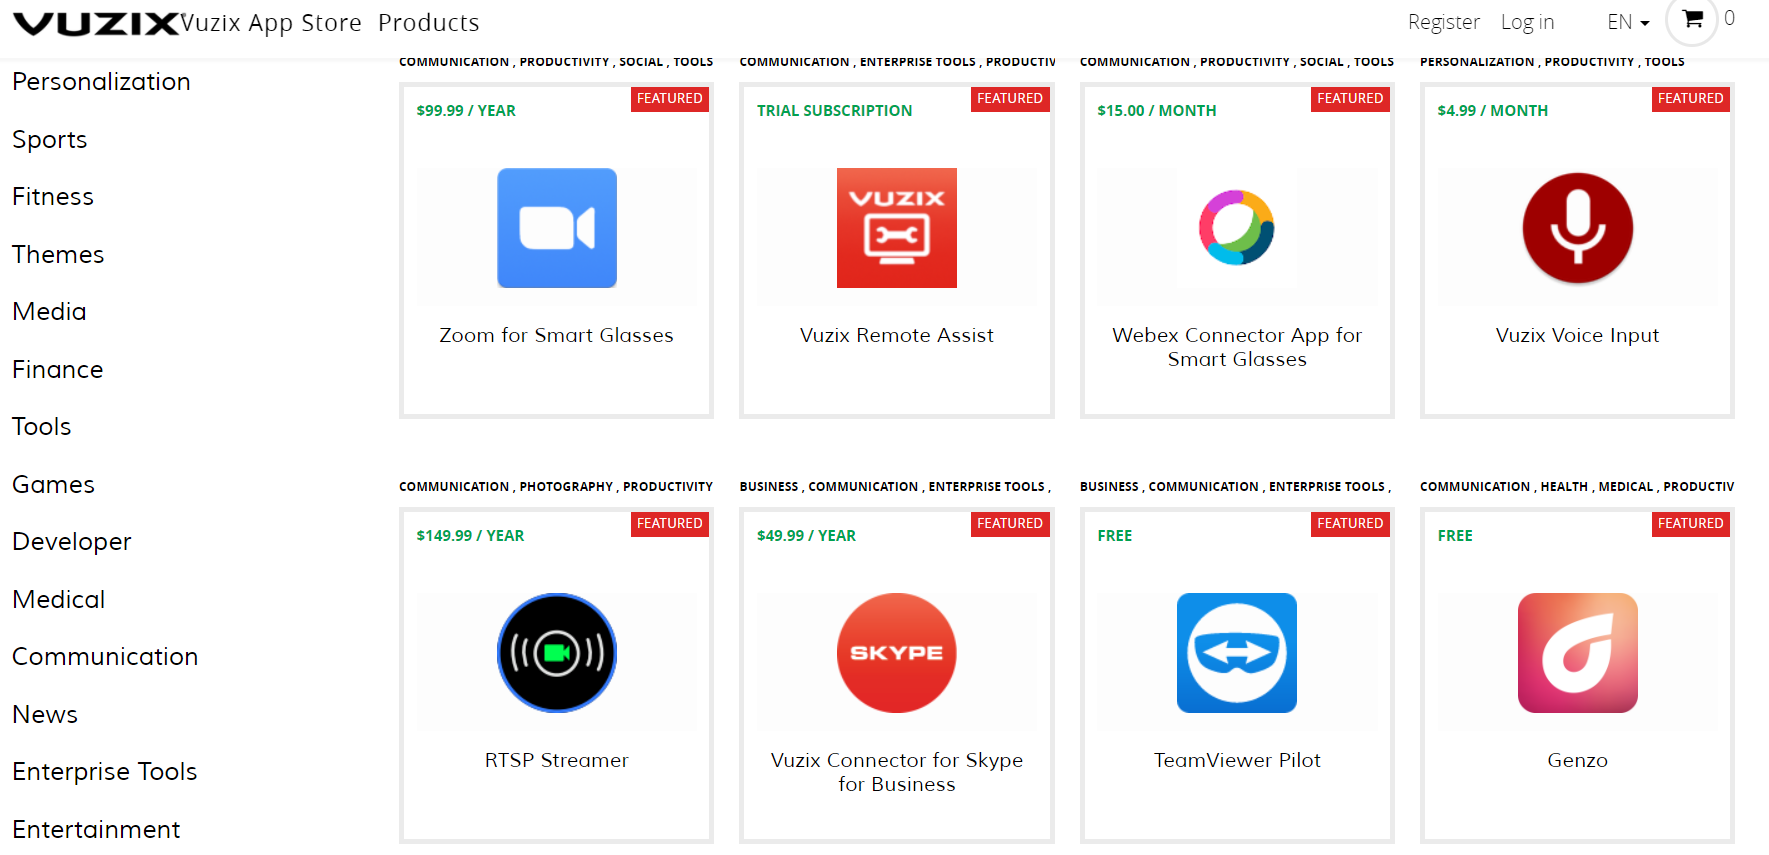Click the TeamViewer Pilot title
1769x855 pixels.
tap(1237, 760)
